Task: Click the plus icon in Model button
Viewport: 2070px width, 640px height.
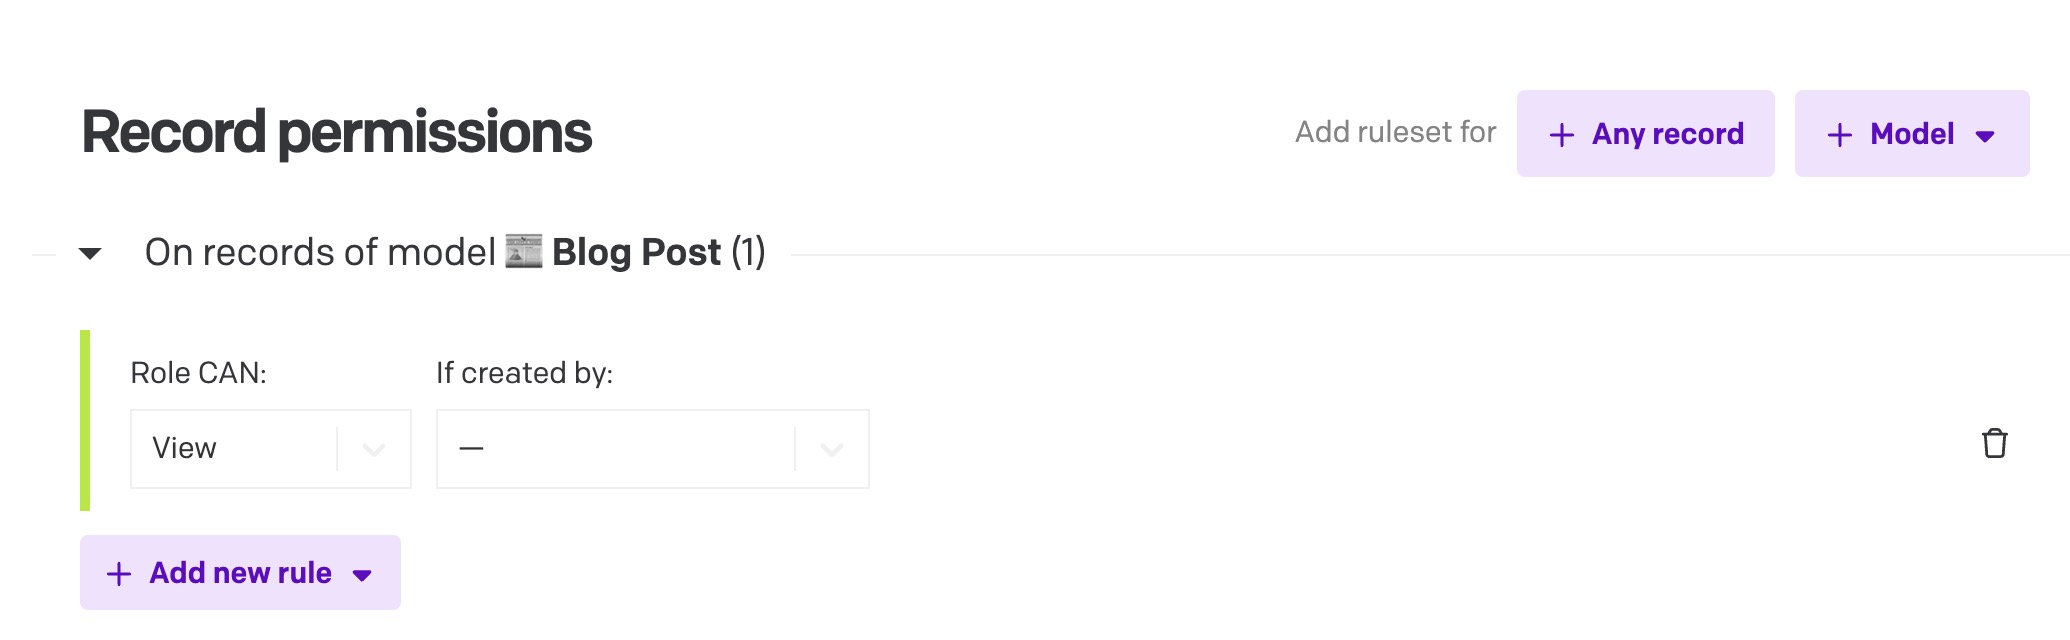Action: click(x=1840, y=133)
